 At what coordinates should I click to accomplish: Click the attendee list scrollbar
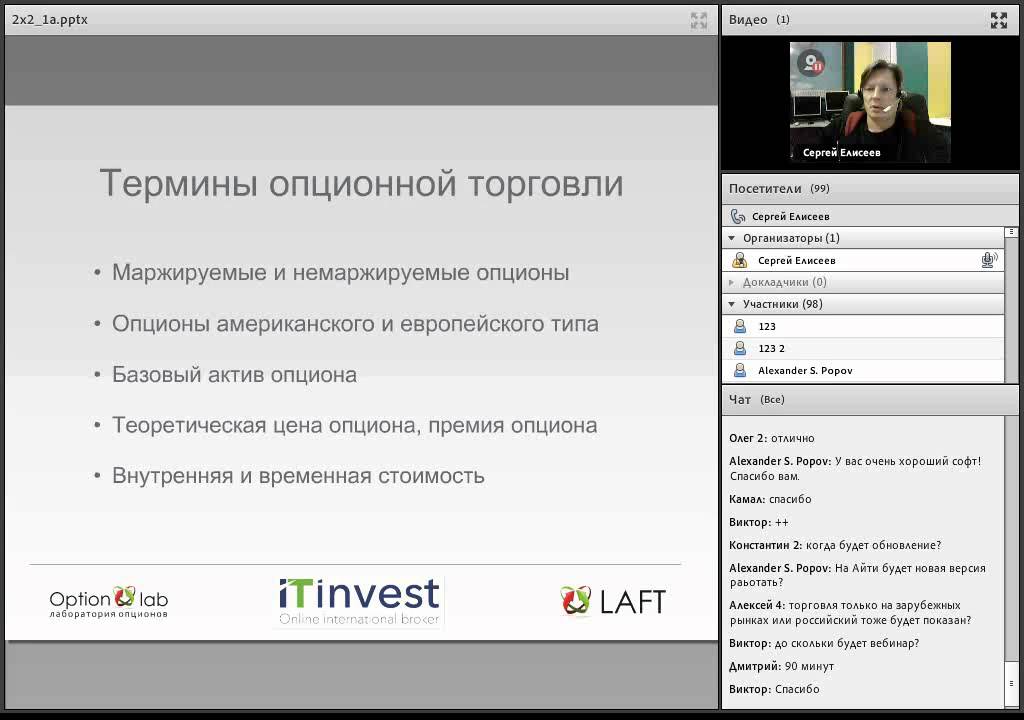[x=1011, y=304]
